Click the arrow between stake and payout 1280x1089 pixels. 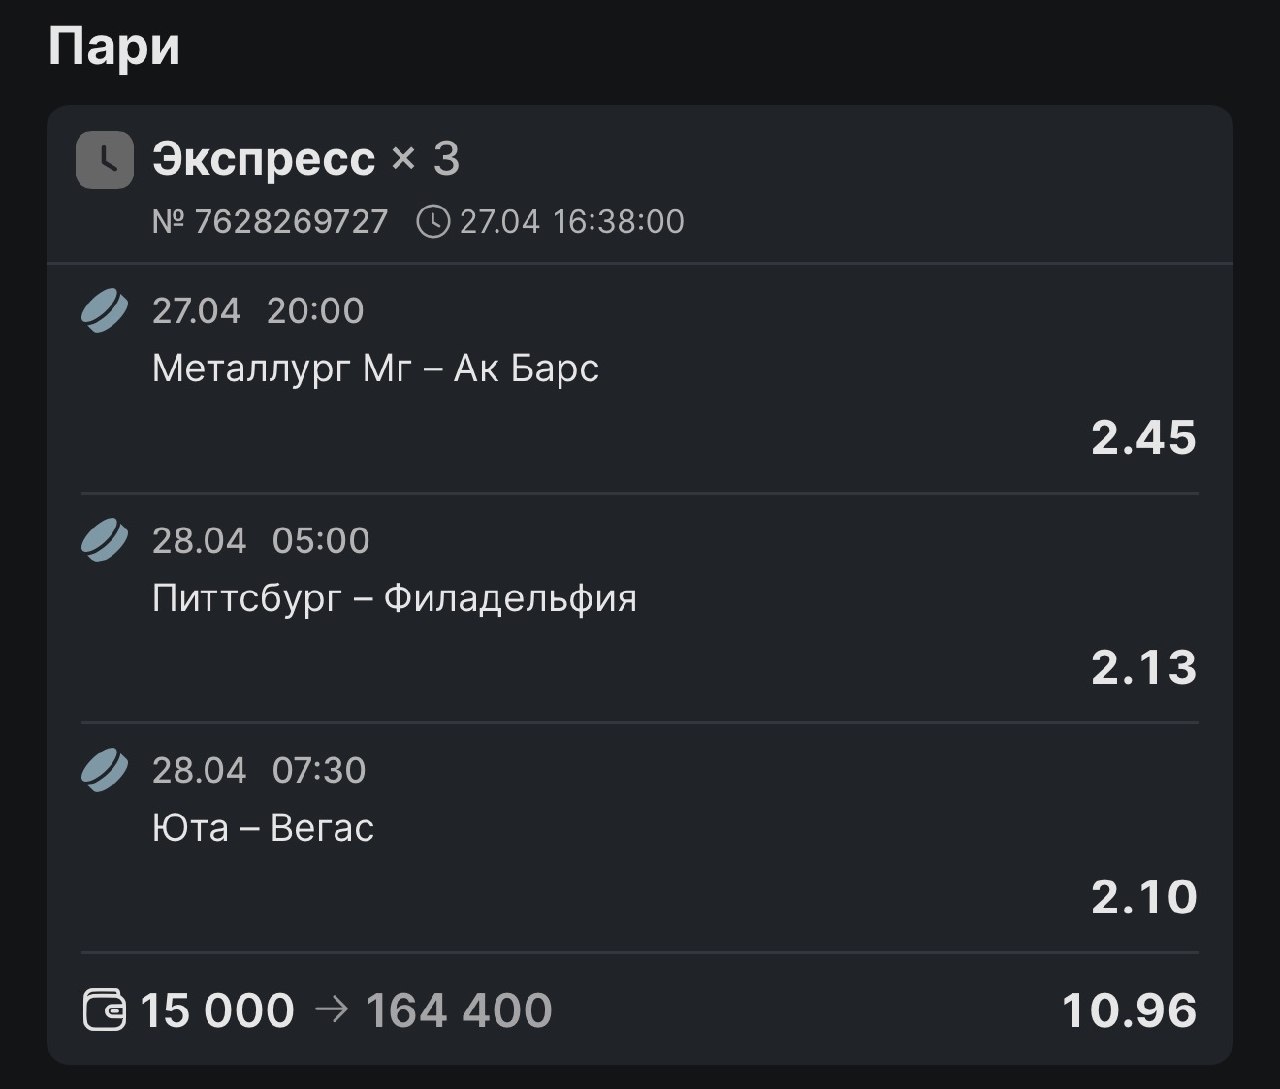[x=331, y=1010]
